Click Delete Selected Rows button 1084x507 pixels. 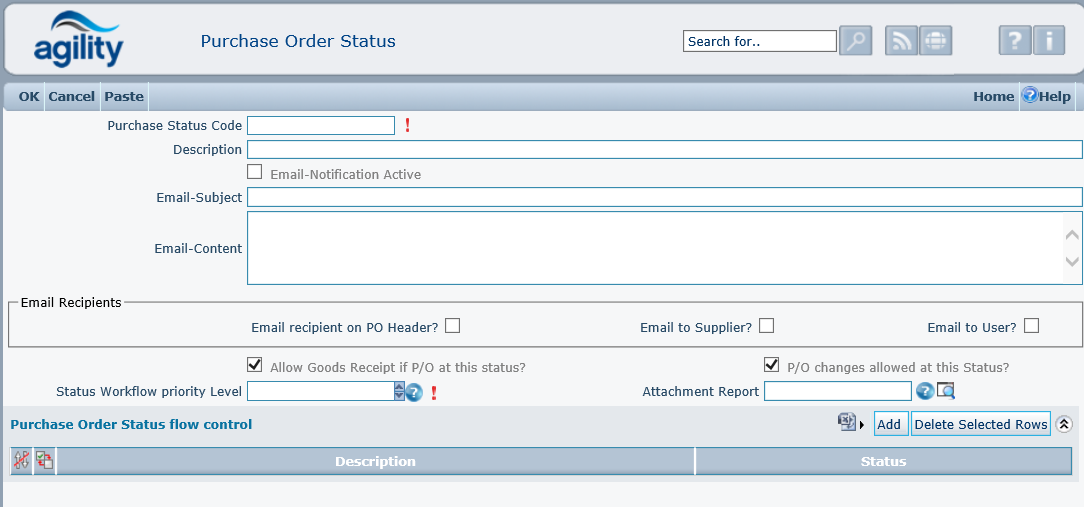980,424
